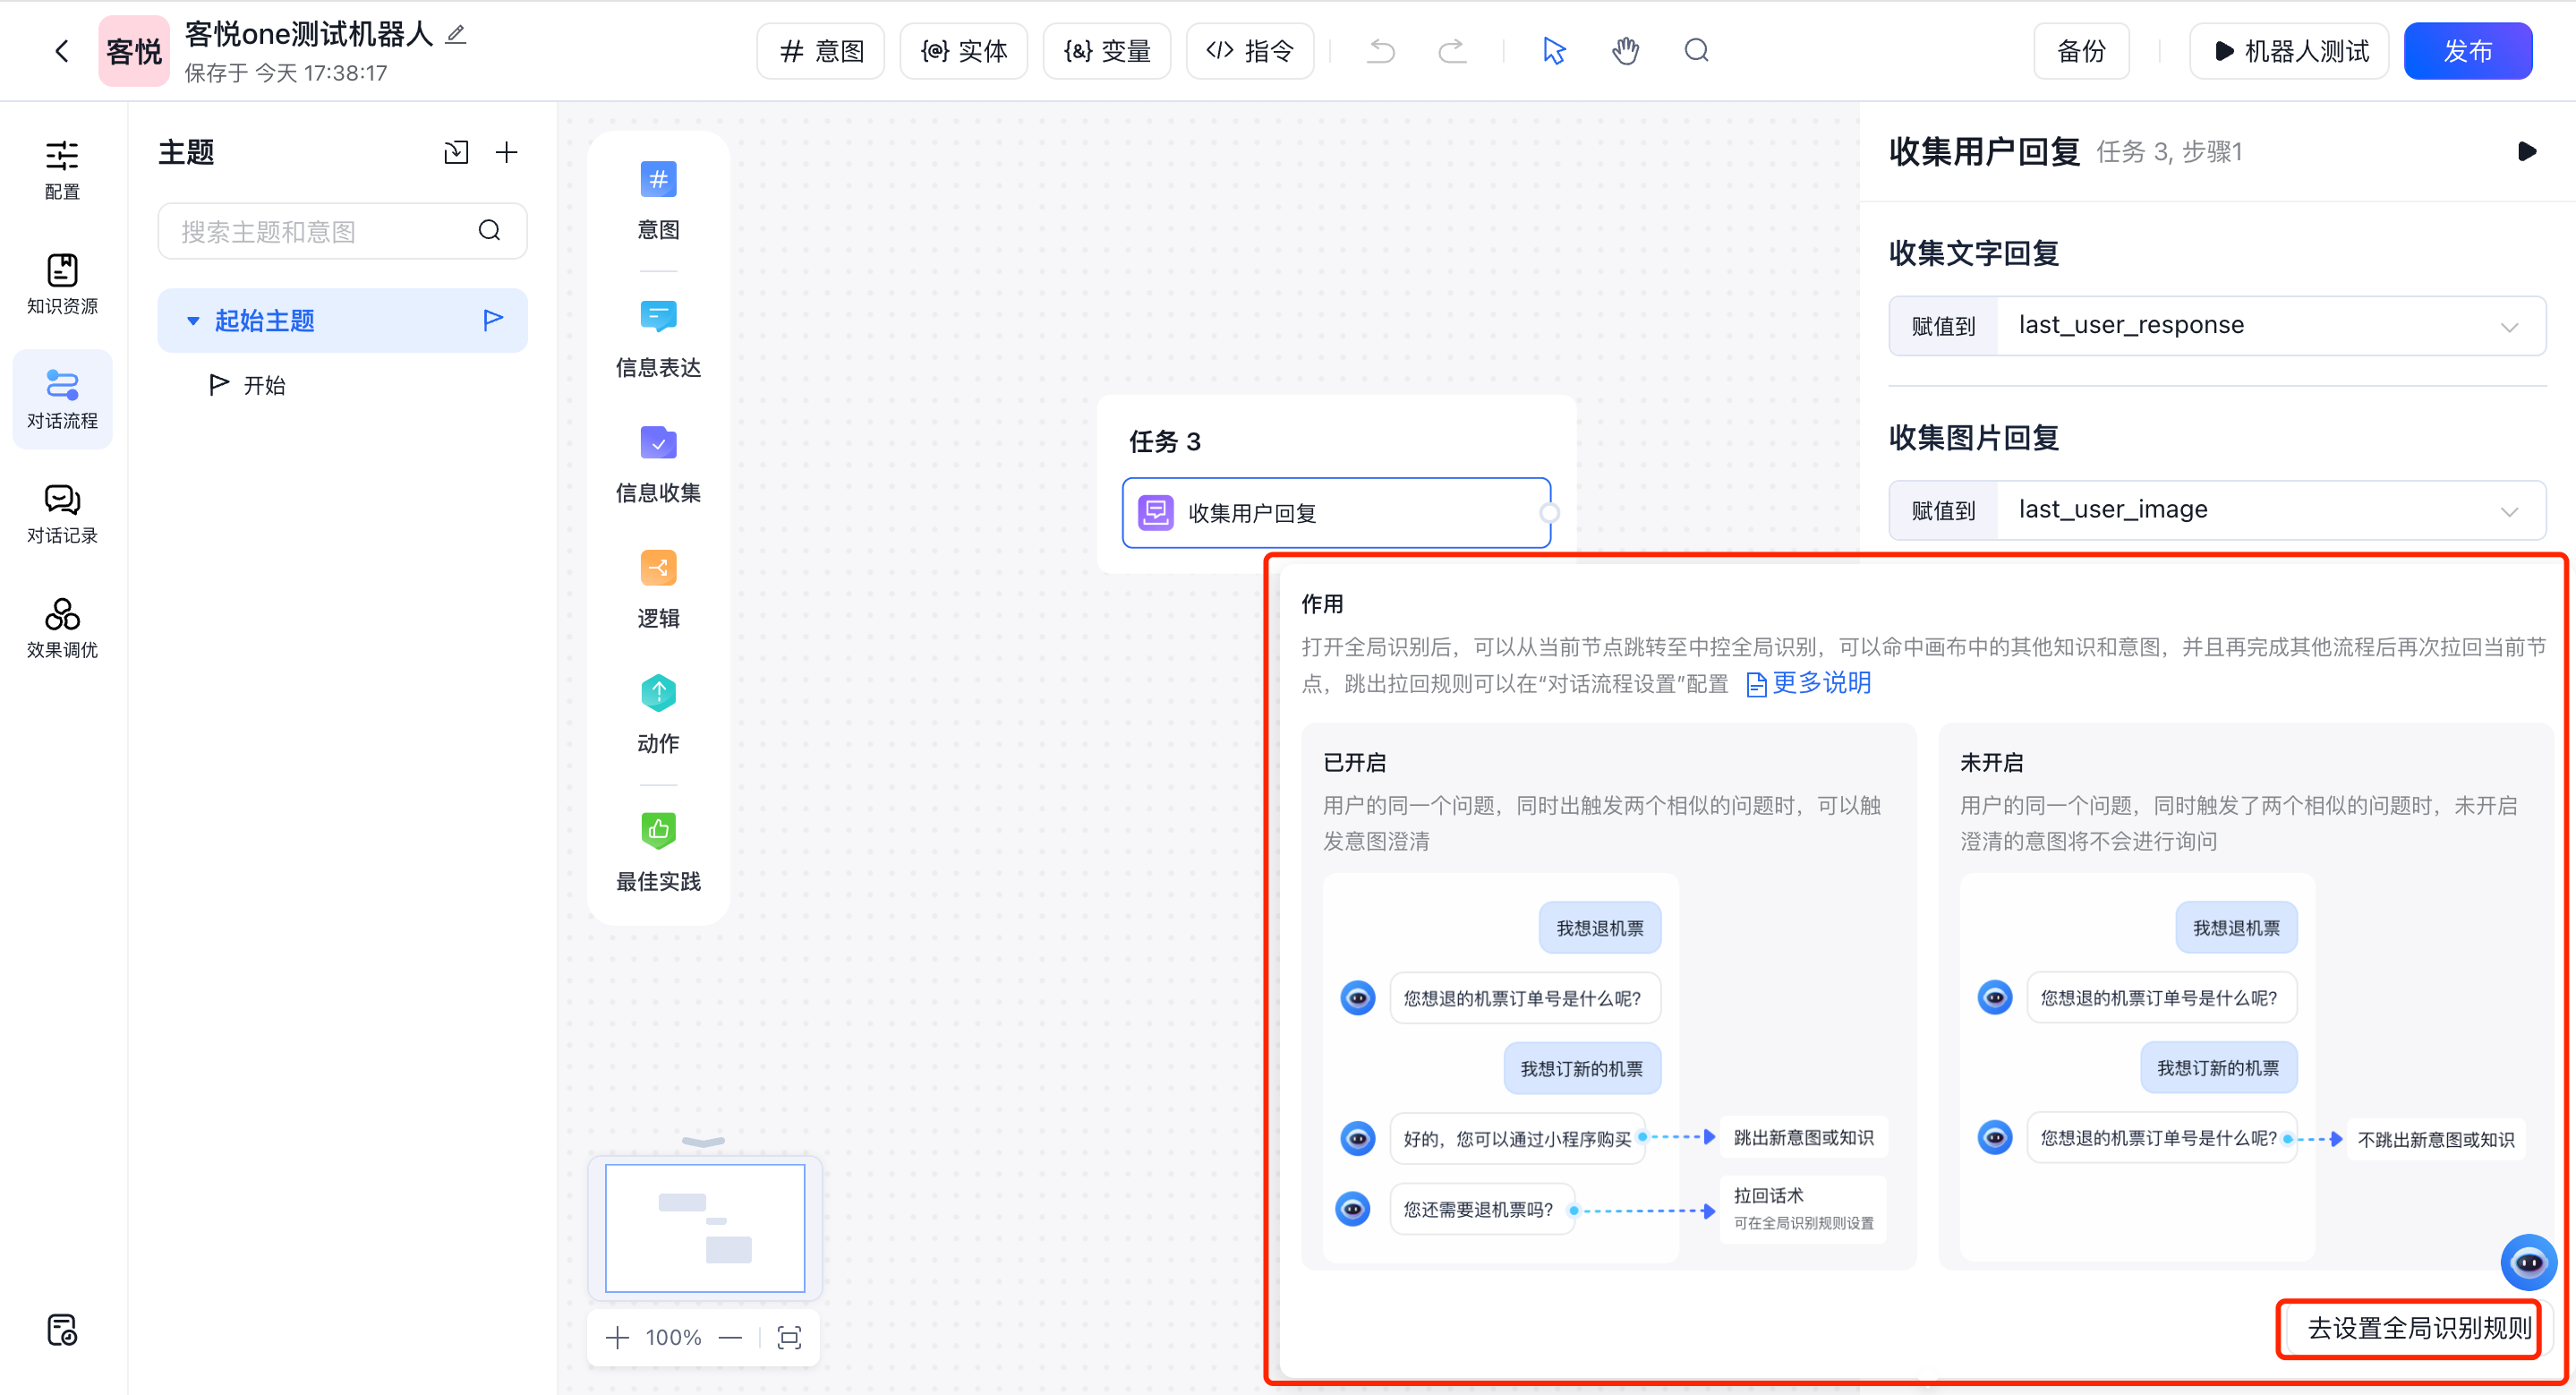Select the 逻辑 node type in the palette
The height and width of the screenshot is (1395, 2576).
pos(657,590)
